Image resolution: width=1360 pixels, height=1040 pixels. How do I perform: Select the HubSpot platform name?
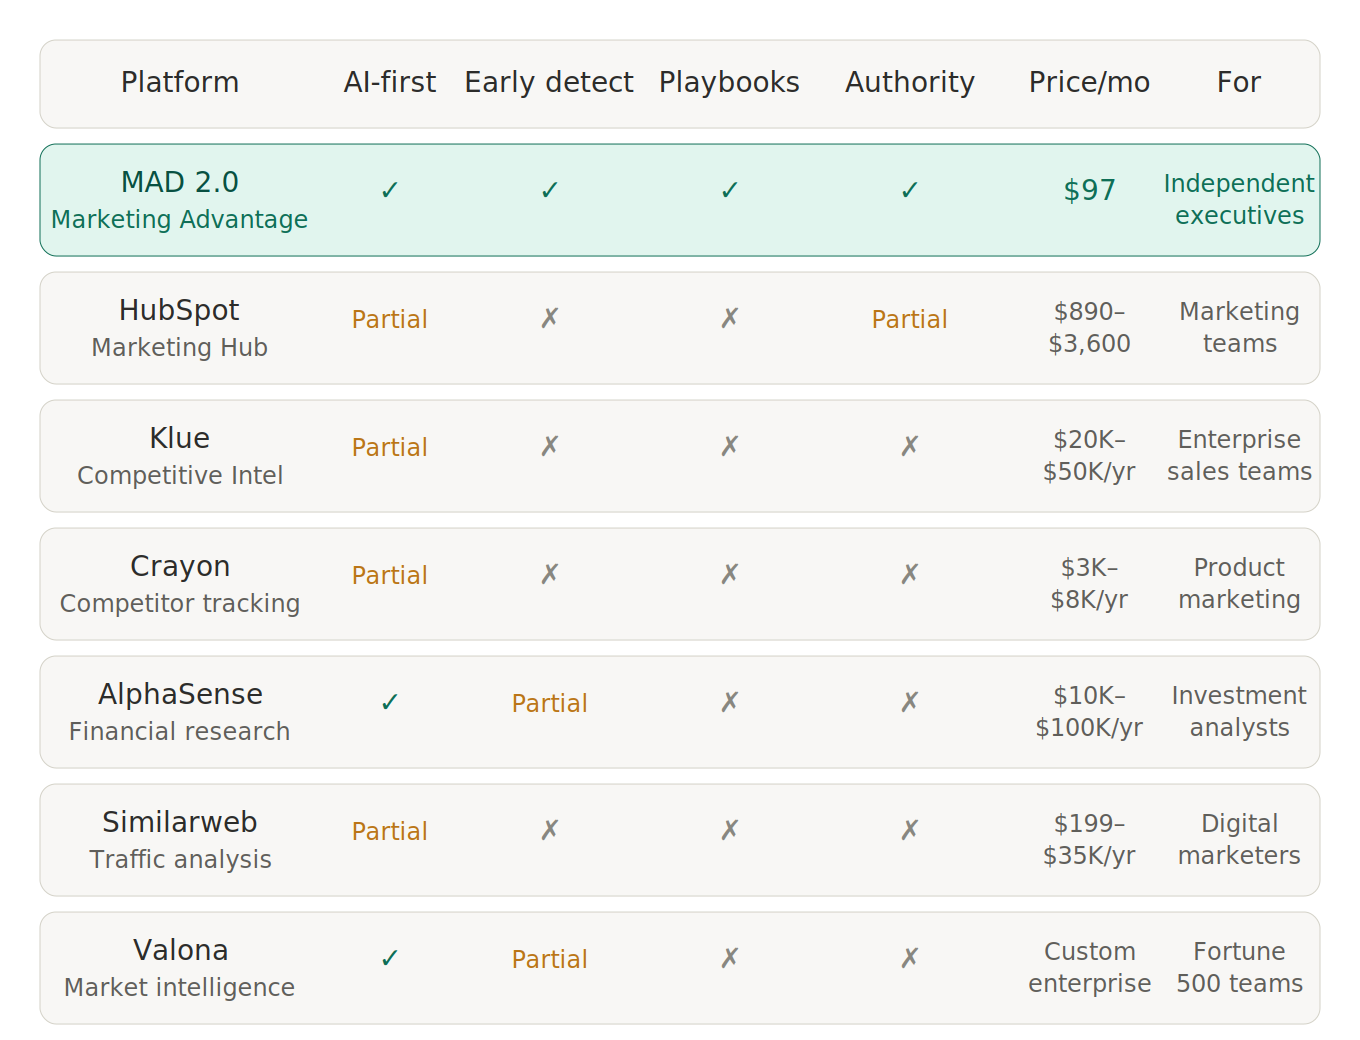(180, 310)
